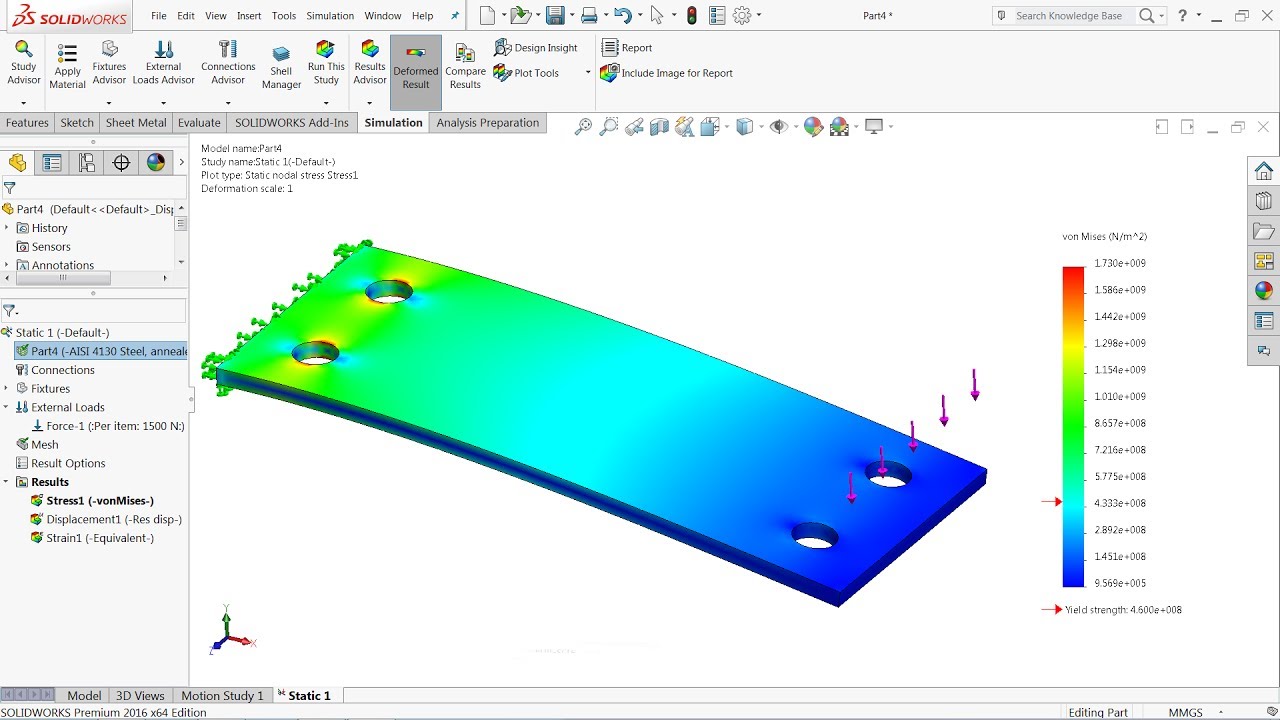Click the Run This Study icon
This screenshot has width=1280, height=720.
[x=325, y=62]
